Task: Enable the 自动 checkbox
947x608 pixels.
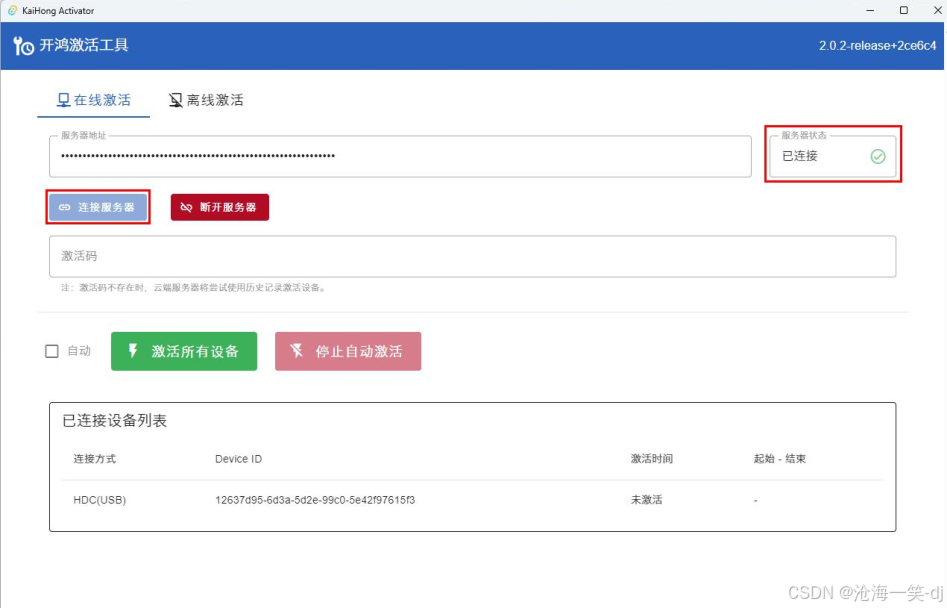Action: pyautogui.click(x=52, y=351)
